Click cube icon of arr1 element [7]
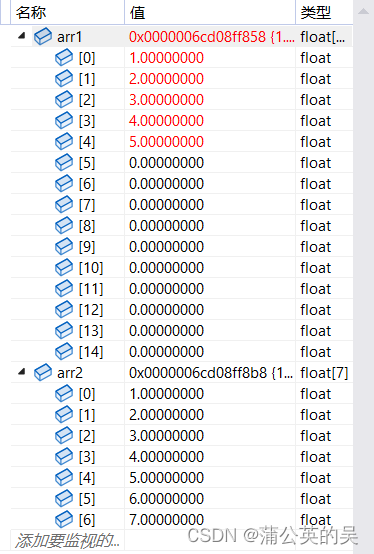Screen dimensions: 374x554 pyautogui.click(x=64, y=205)
